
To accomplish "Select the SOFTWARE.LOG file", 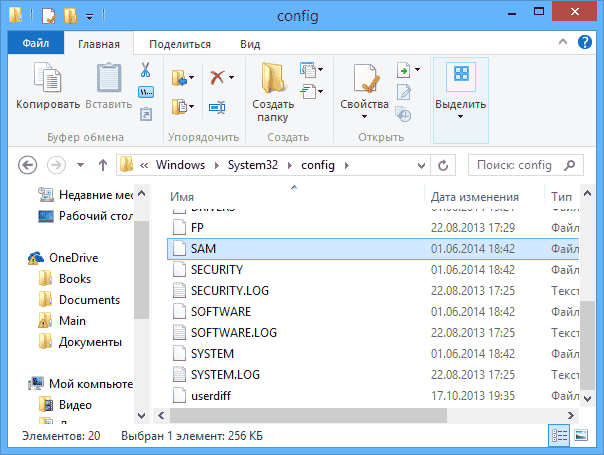I will click(373, 332).
